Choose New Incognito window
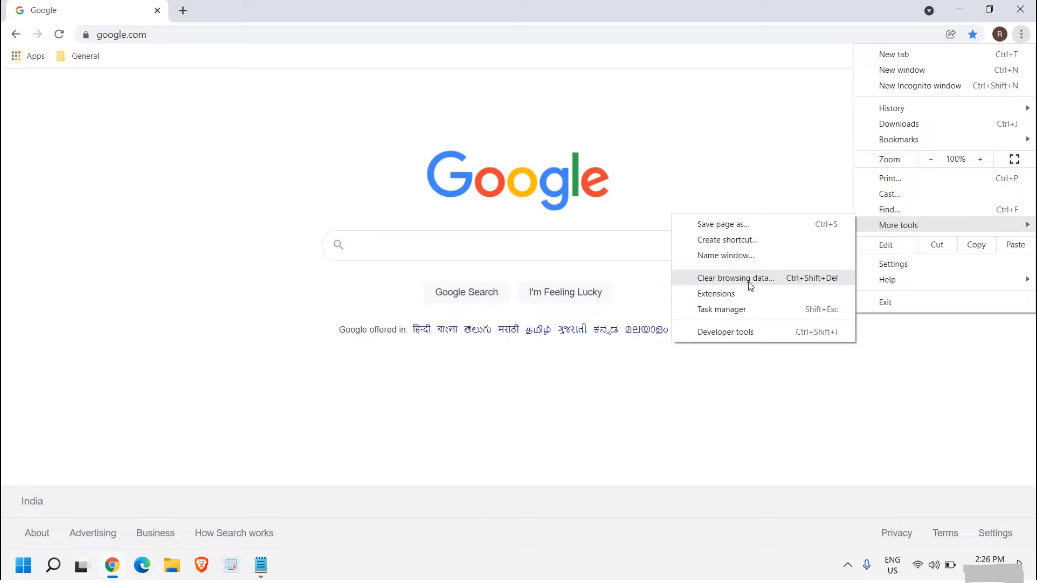 (x=946, y=86)
